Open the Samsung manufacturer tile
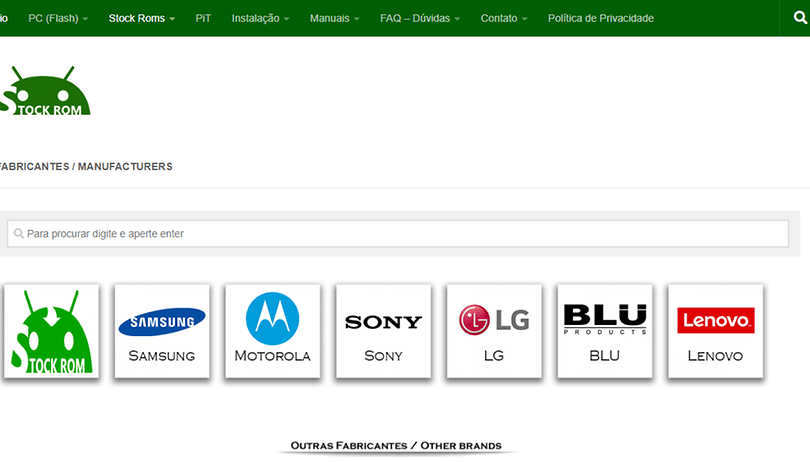This screenshot has height=462, width=810. tap(162, 331)
